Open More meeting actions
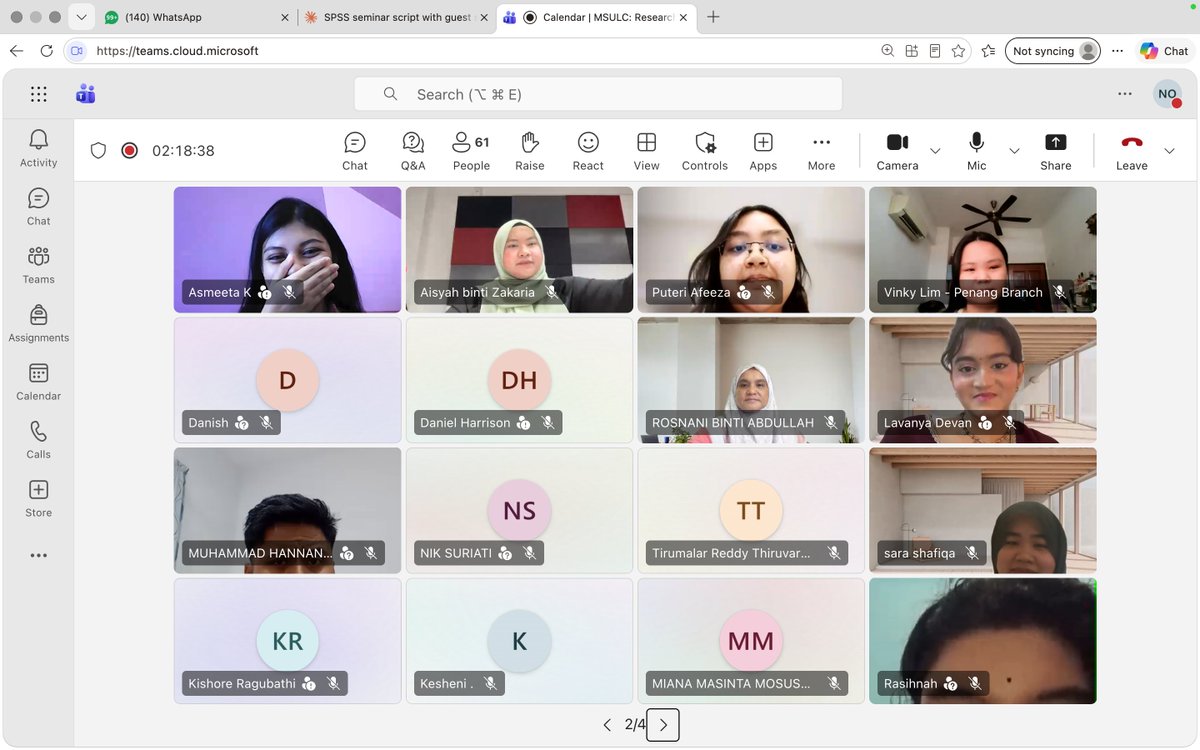This screenshot has height=750, width=1200. tap(821, 151)
